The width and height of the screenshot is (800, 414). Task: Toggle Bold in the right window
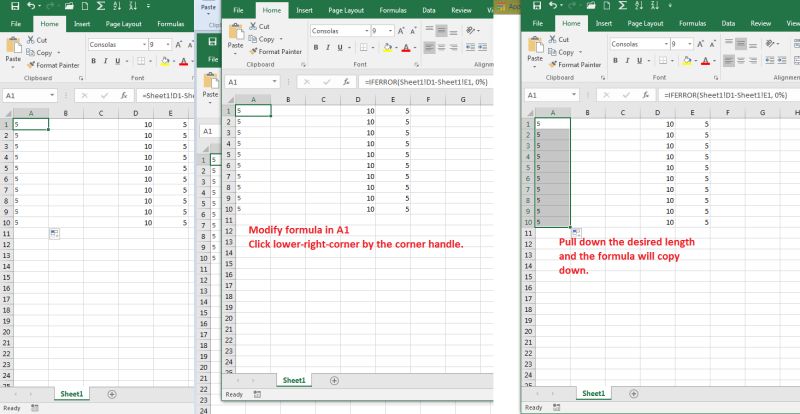616,61
